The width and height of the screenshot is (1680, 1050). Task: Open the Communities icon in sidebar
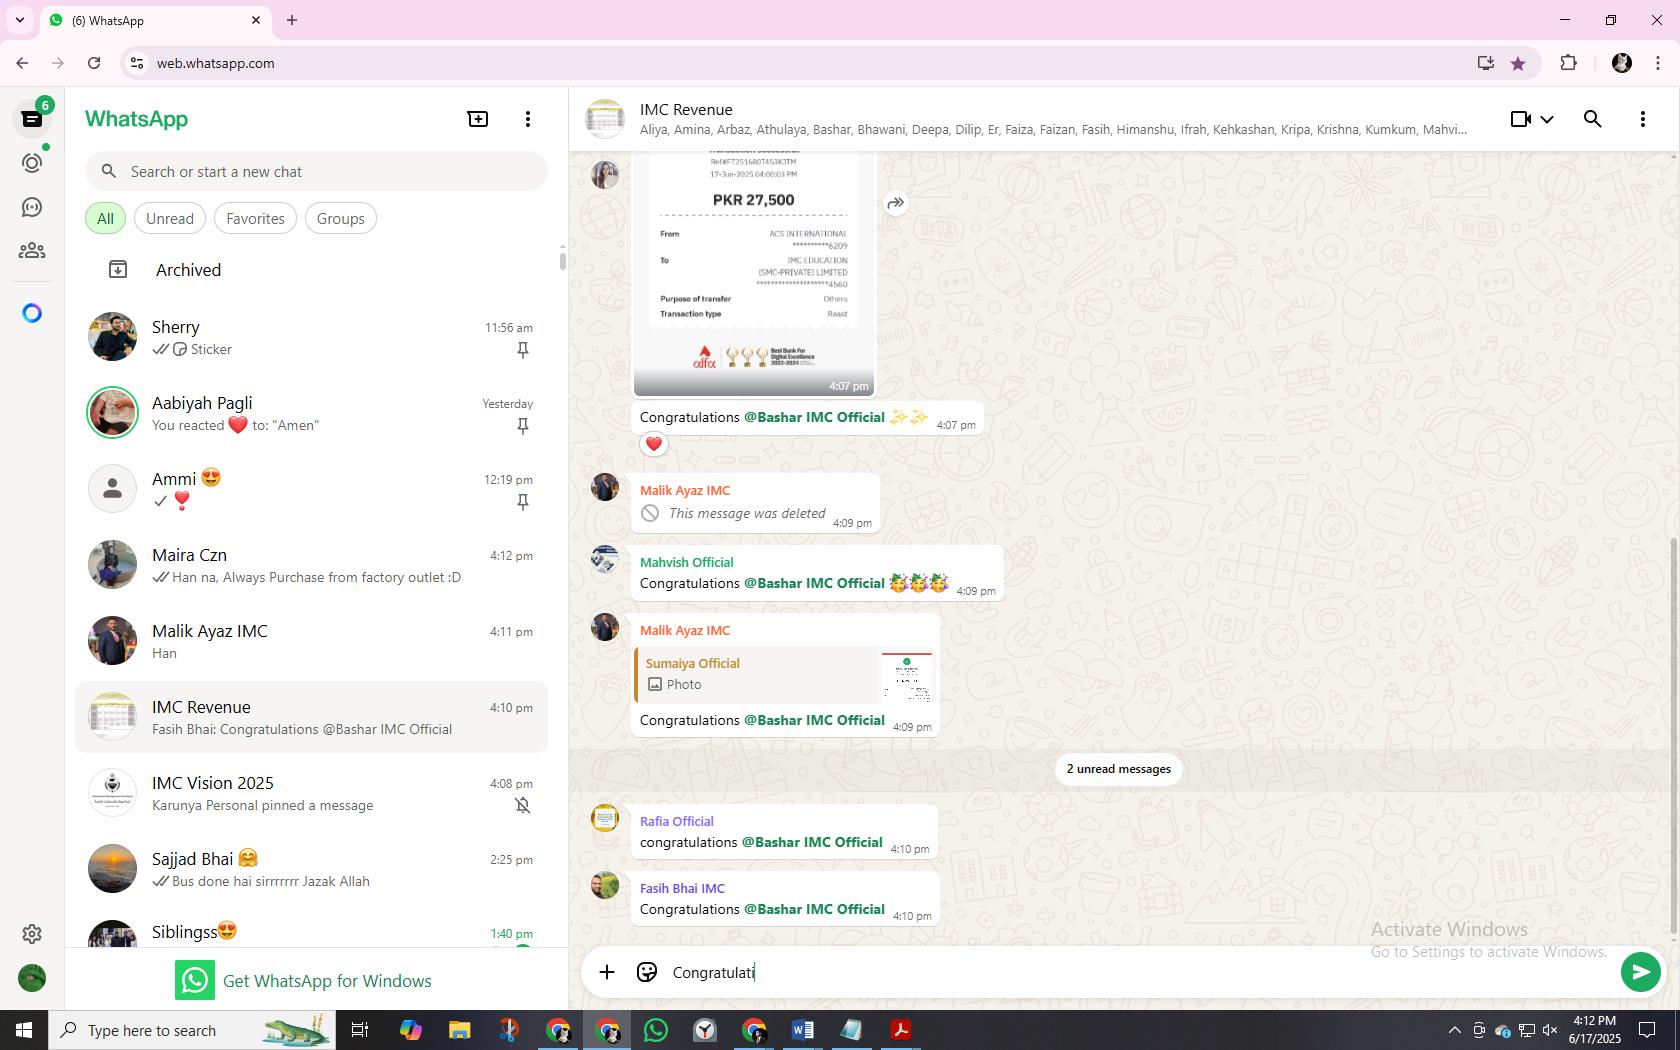pos(32,251)
